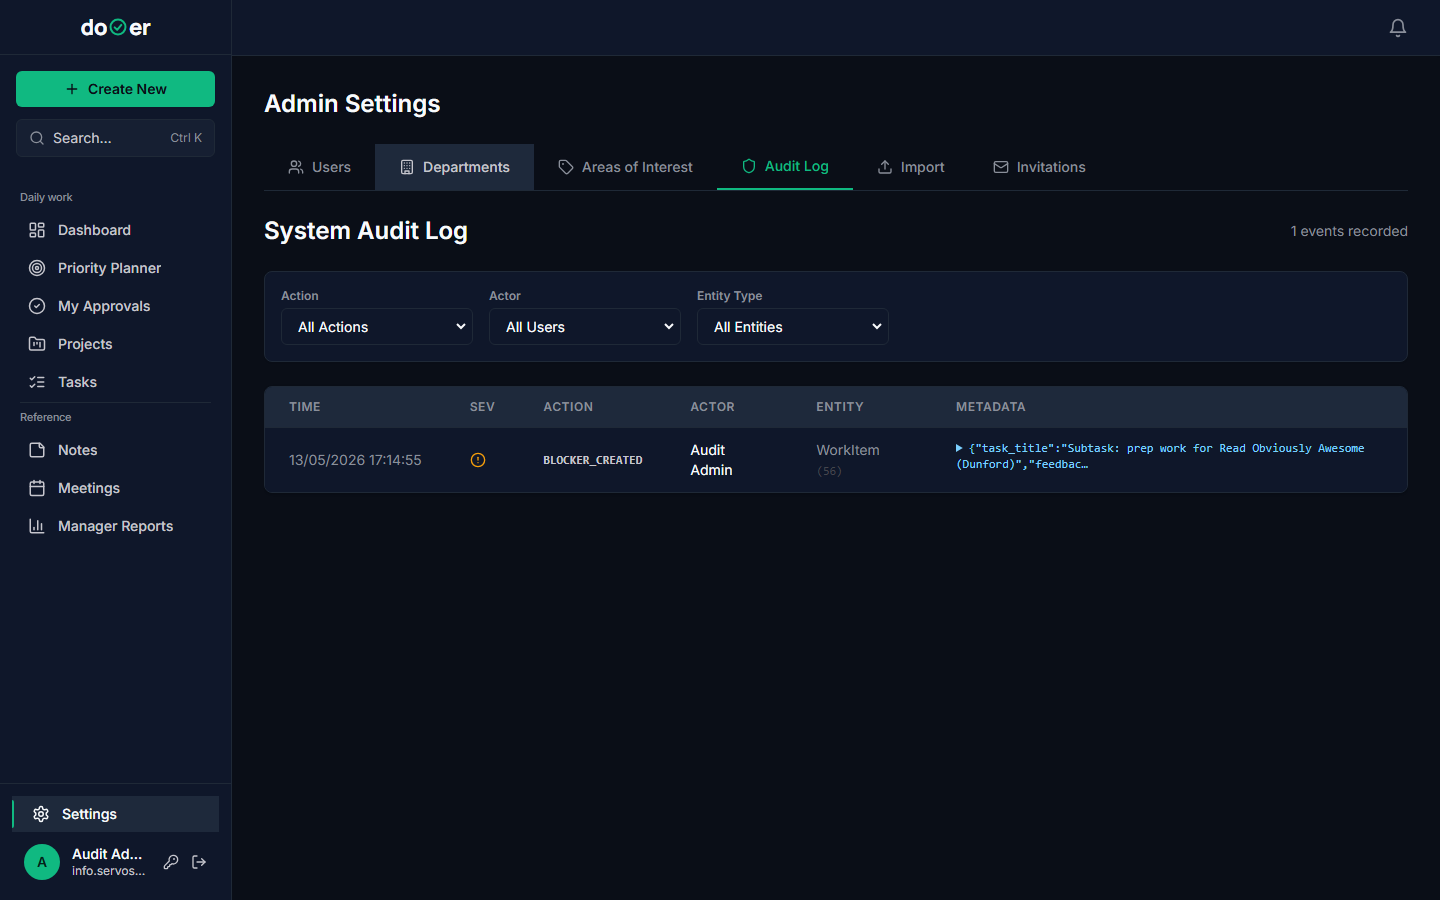Open the All Users actor dropdown
Image resolution: width=1440 pixels, height=900 pixels.
(585, 327)
